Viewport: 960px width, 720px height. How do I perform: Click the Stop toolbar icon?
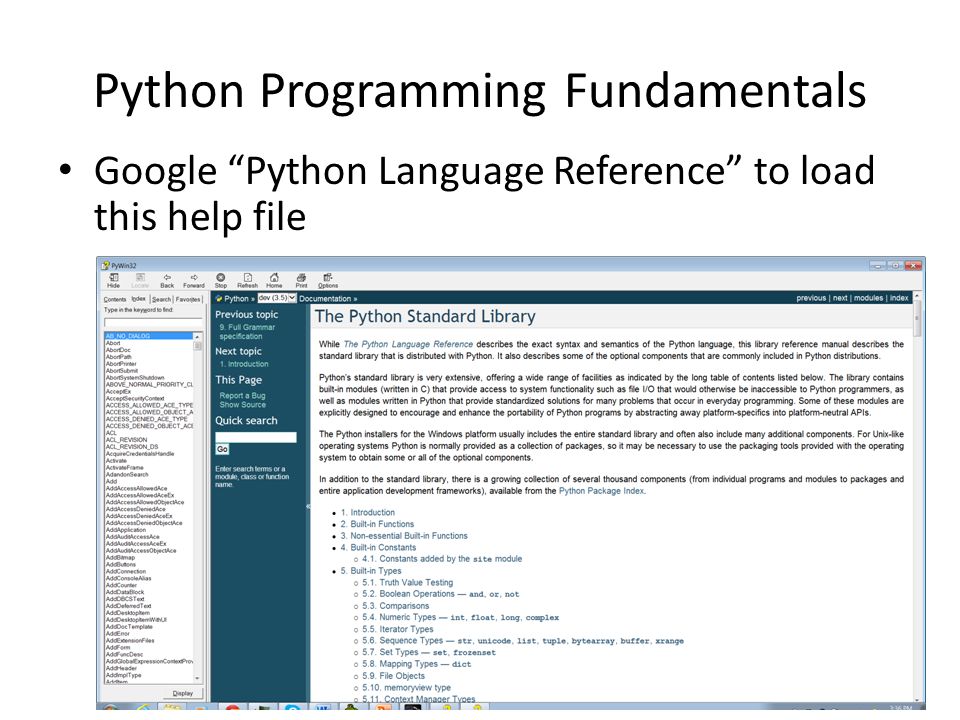pos(220,280)
